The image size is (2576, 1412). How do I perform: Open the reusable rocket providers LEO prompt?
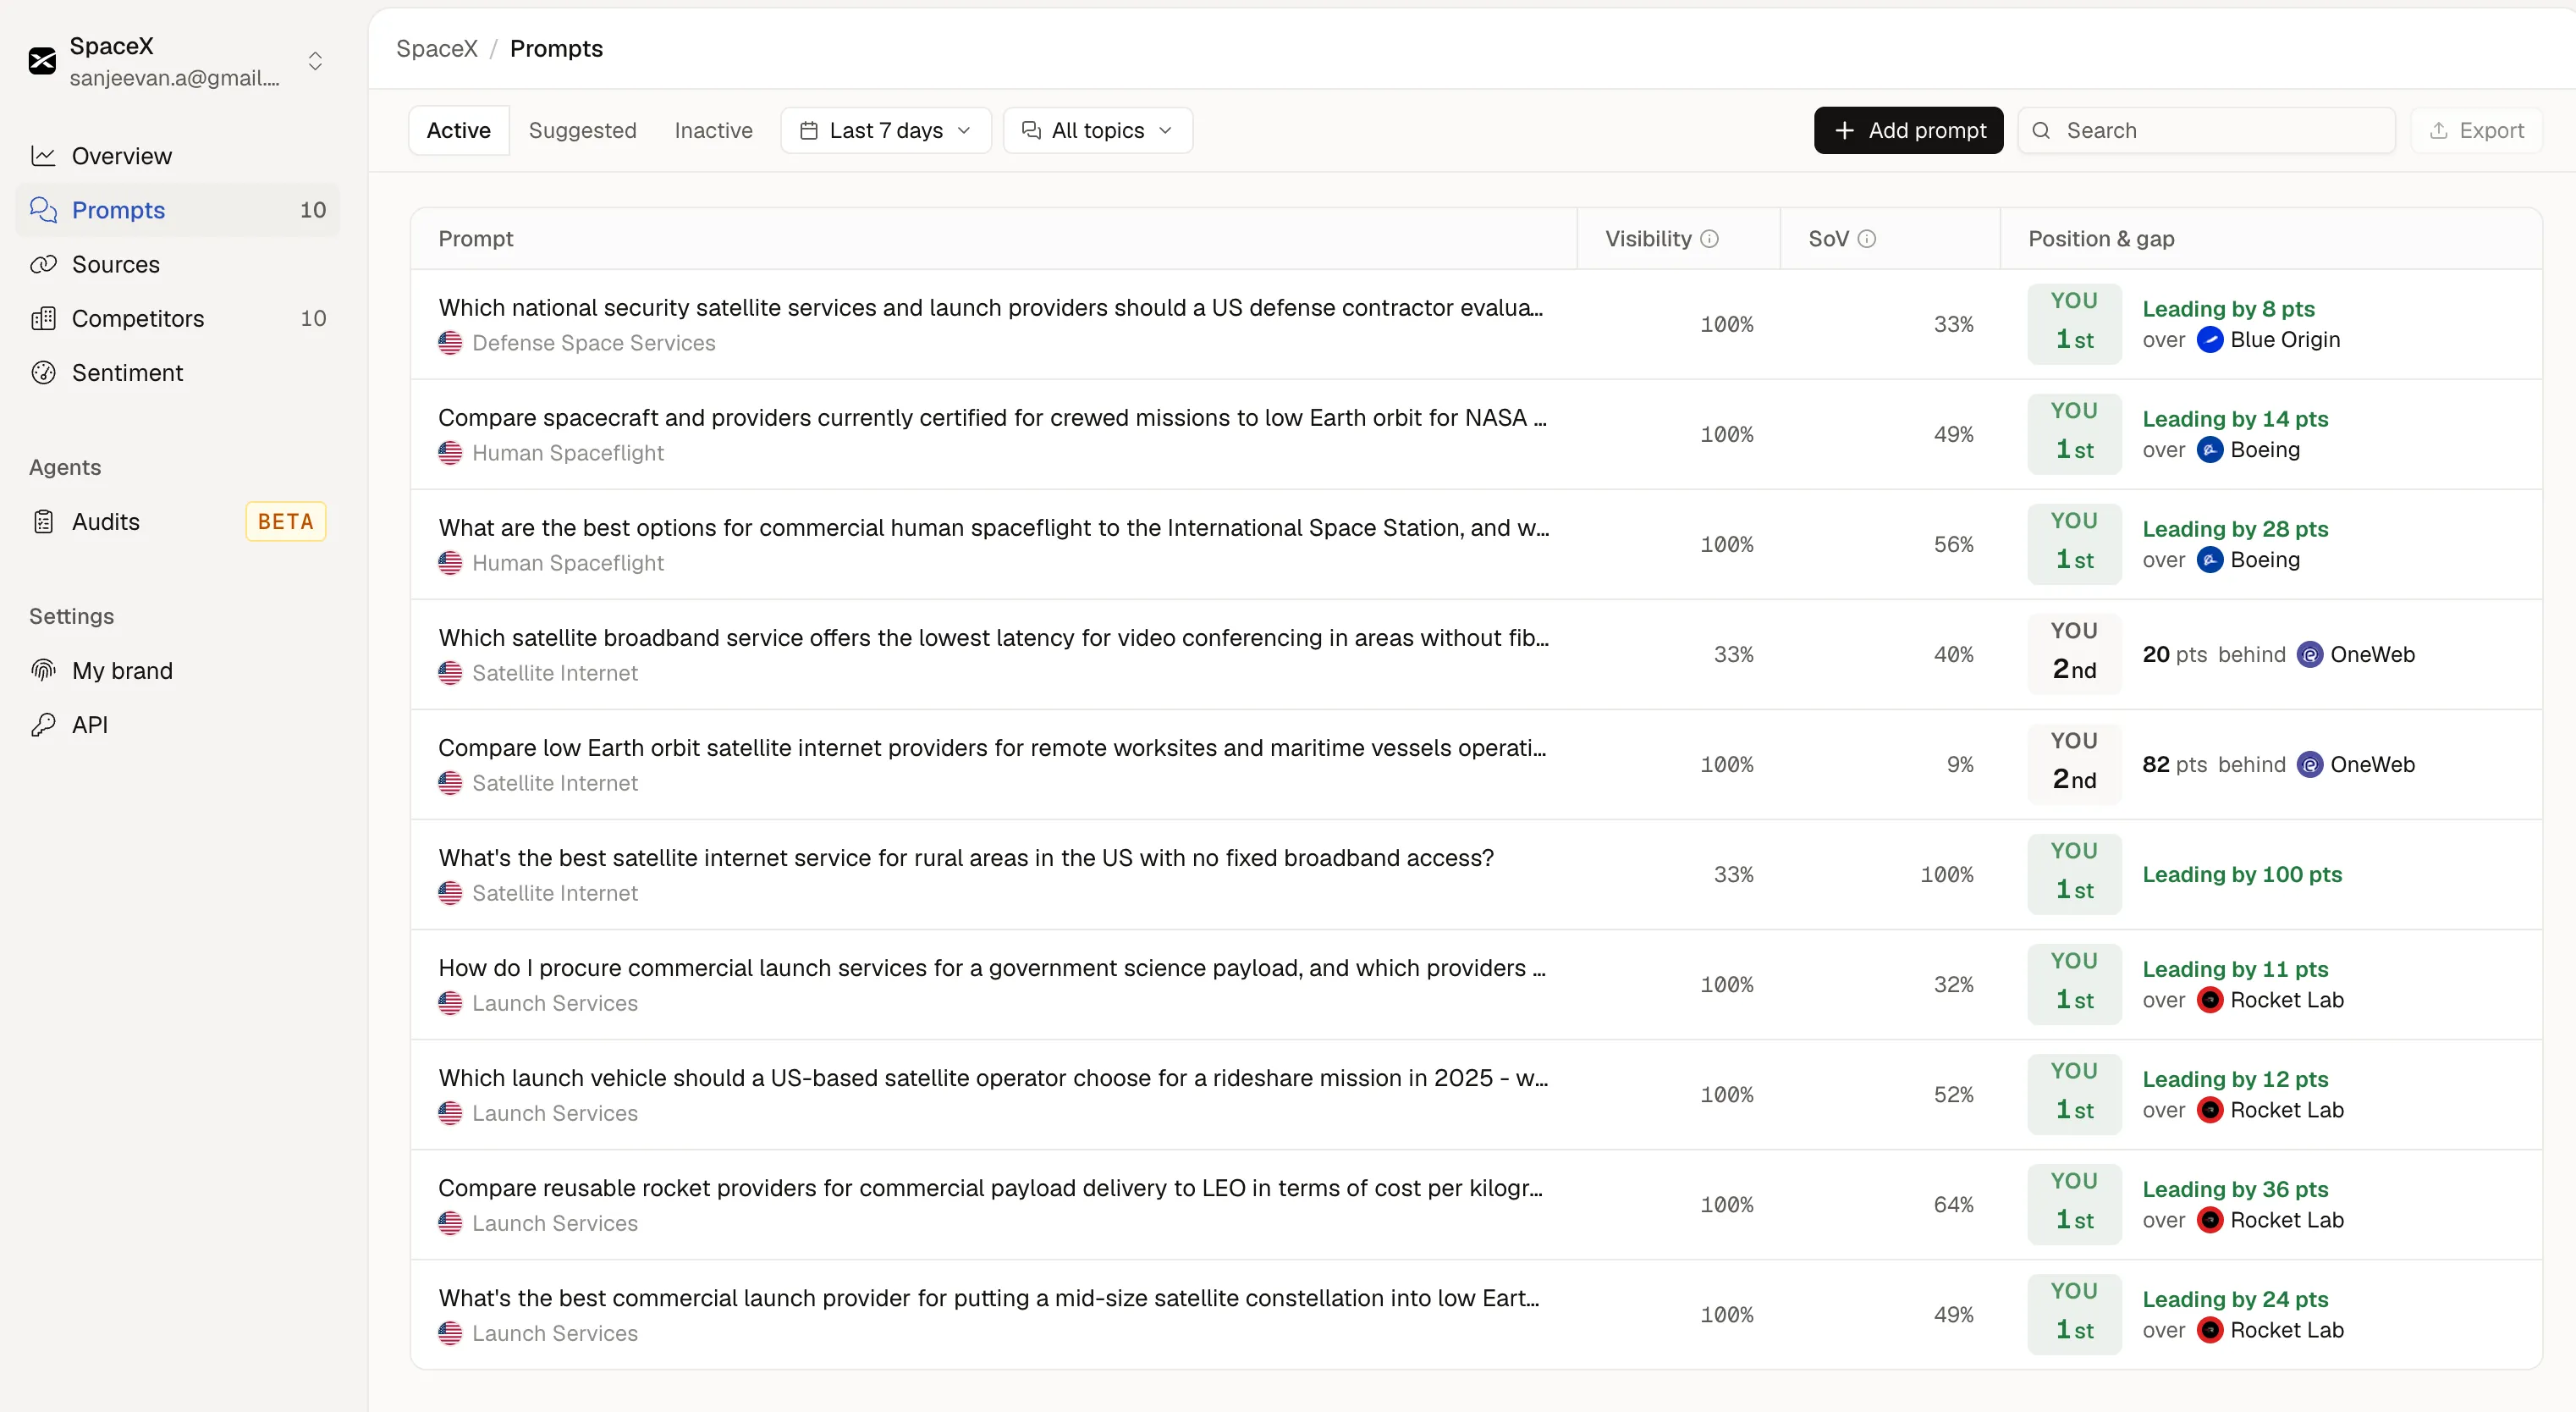pos(990,1187)
